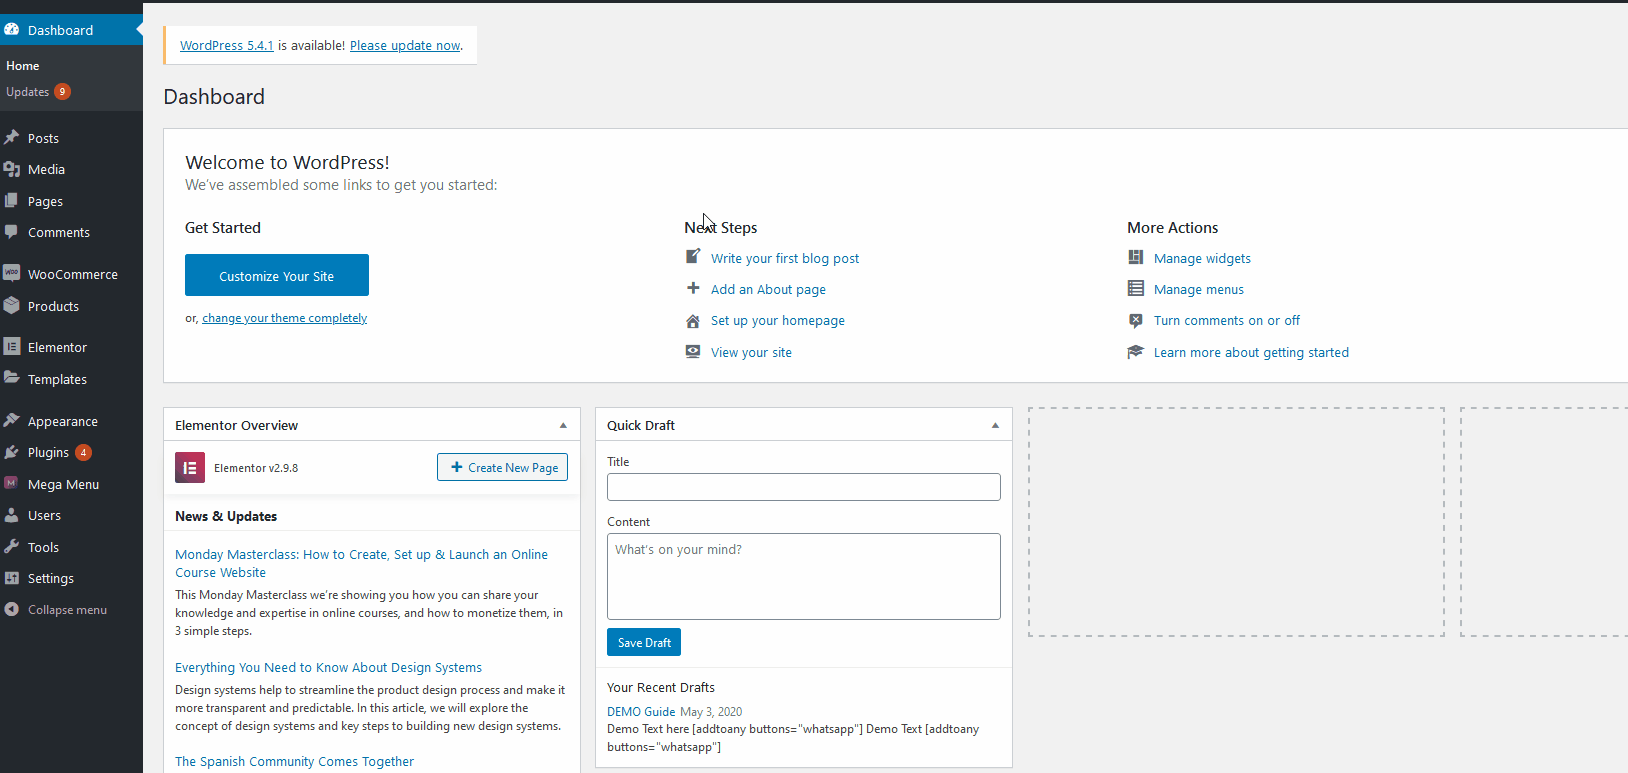The height and width of the screenshot is (773, 1628).
Task: Click change your theme completely link
Action: point(285,318)
